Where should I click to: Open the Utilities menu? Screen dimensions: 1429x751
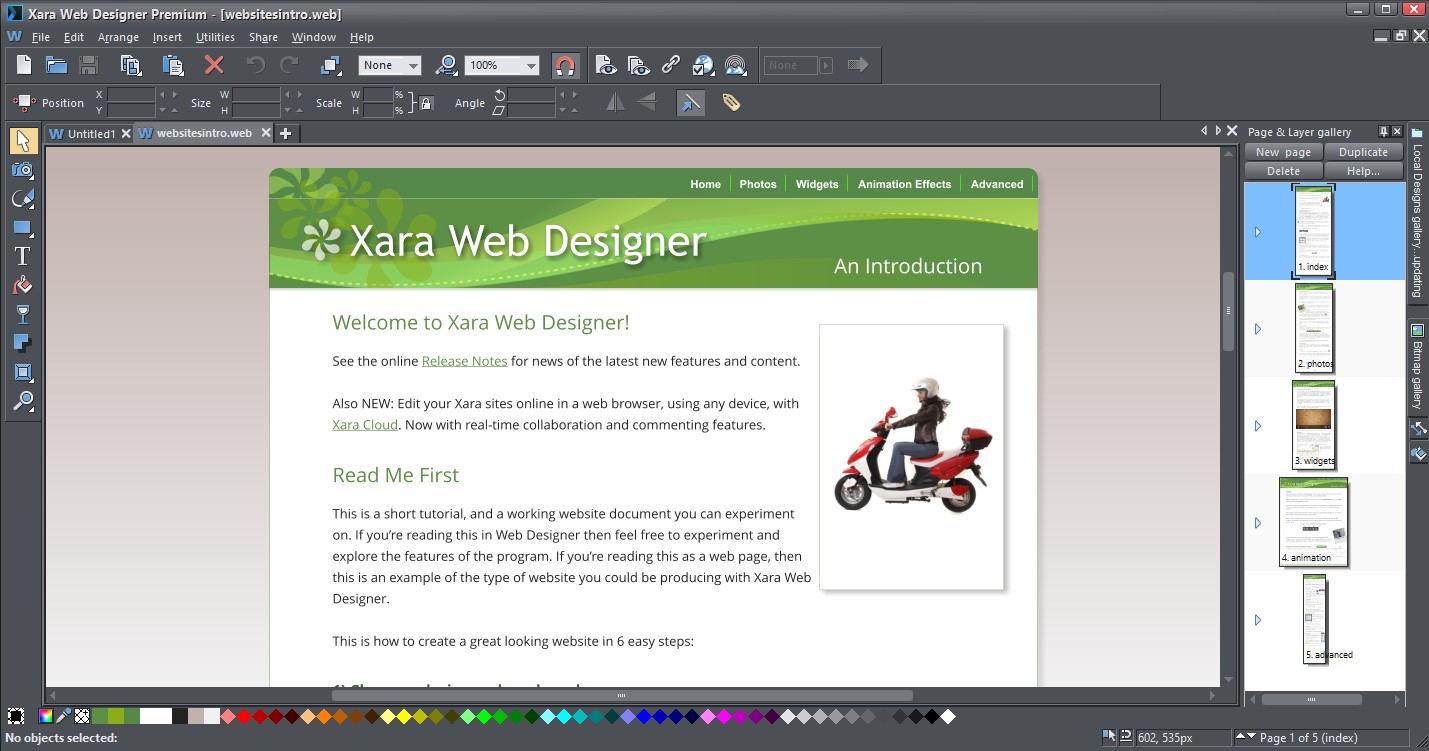pos(215,37)
